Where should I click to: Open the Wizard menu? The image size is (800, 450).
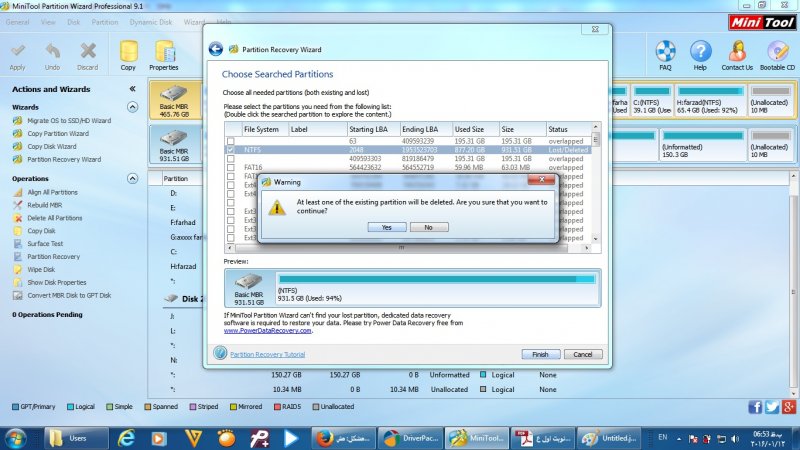point(194,22)
